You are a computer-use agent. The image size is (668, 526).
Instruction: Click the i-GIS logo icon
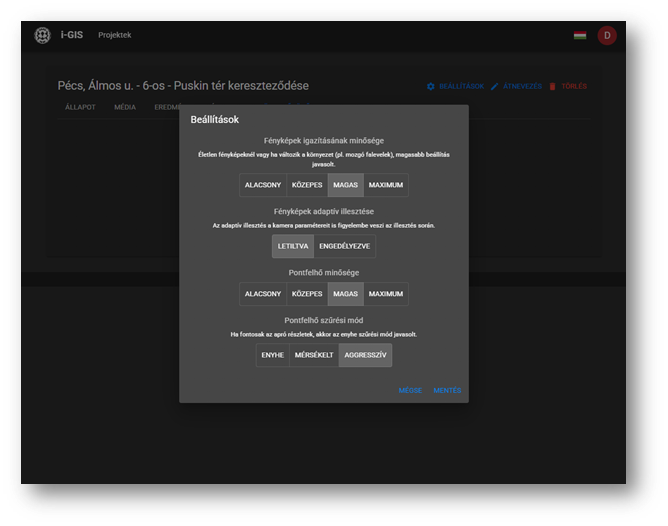click(x=42, y=36)
